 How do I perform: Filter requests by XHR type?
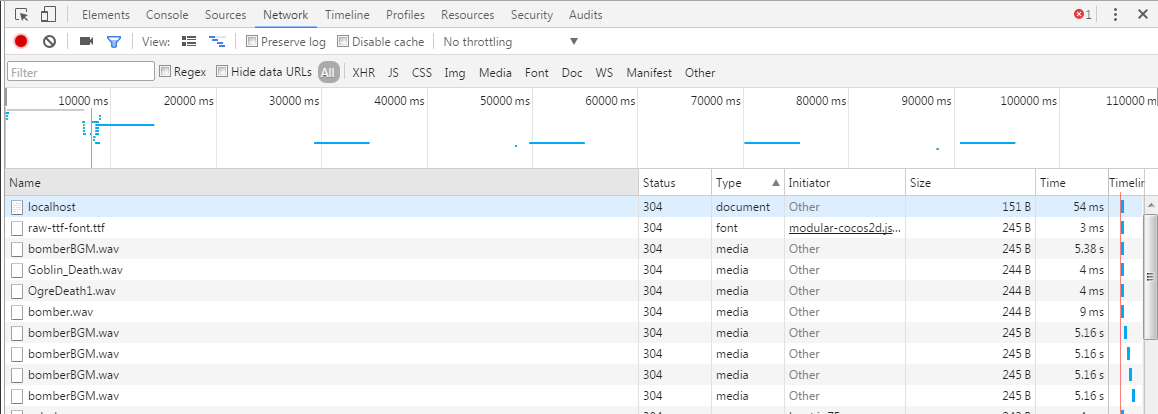point(364,72)
